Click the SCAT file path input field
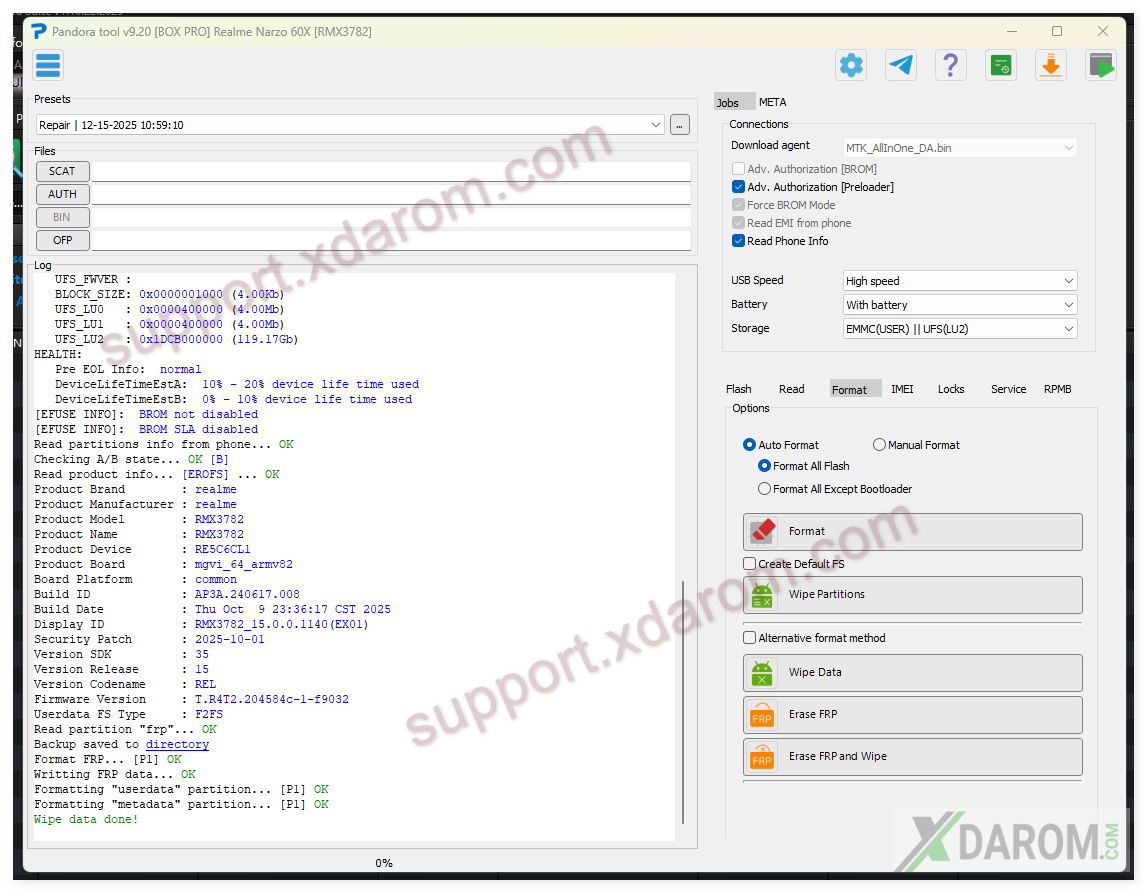The height and width of the screenshot is (893, 1147). point(390,171)
